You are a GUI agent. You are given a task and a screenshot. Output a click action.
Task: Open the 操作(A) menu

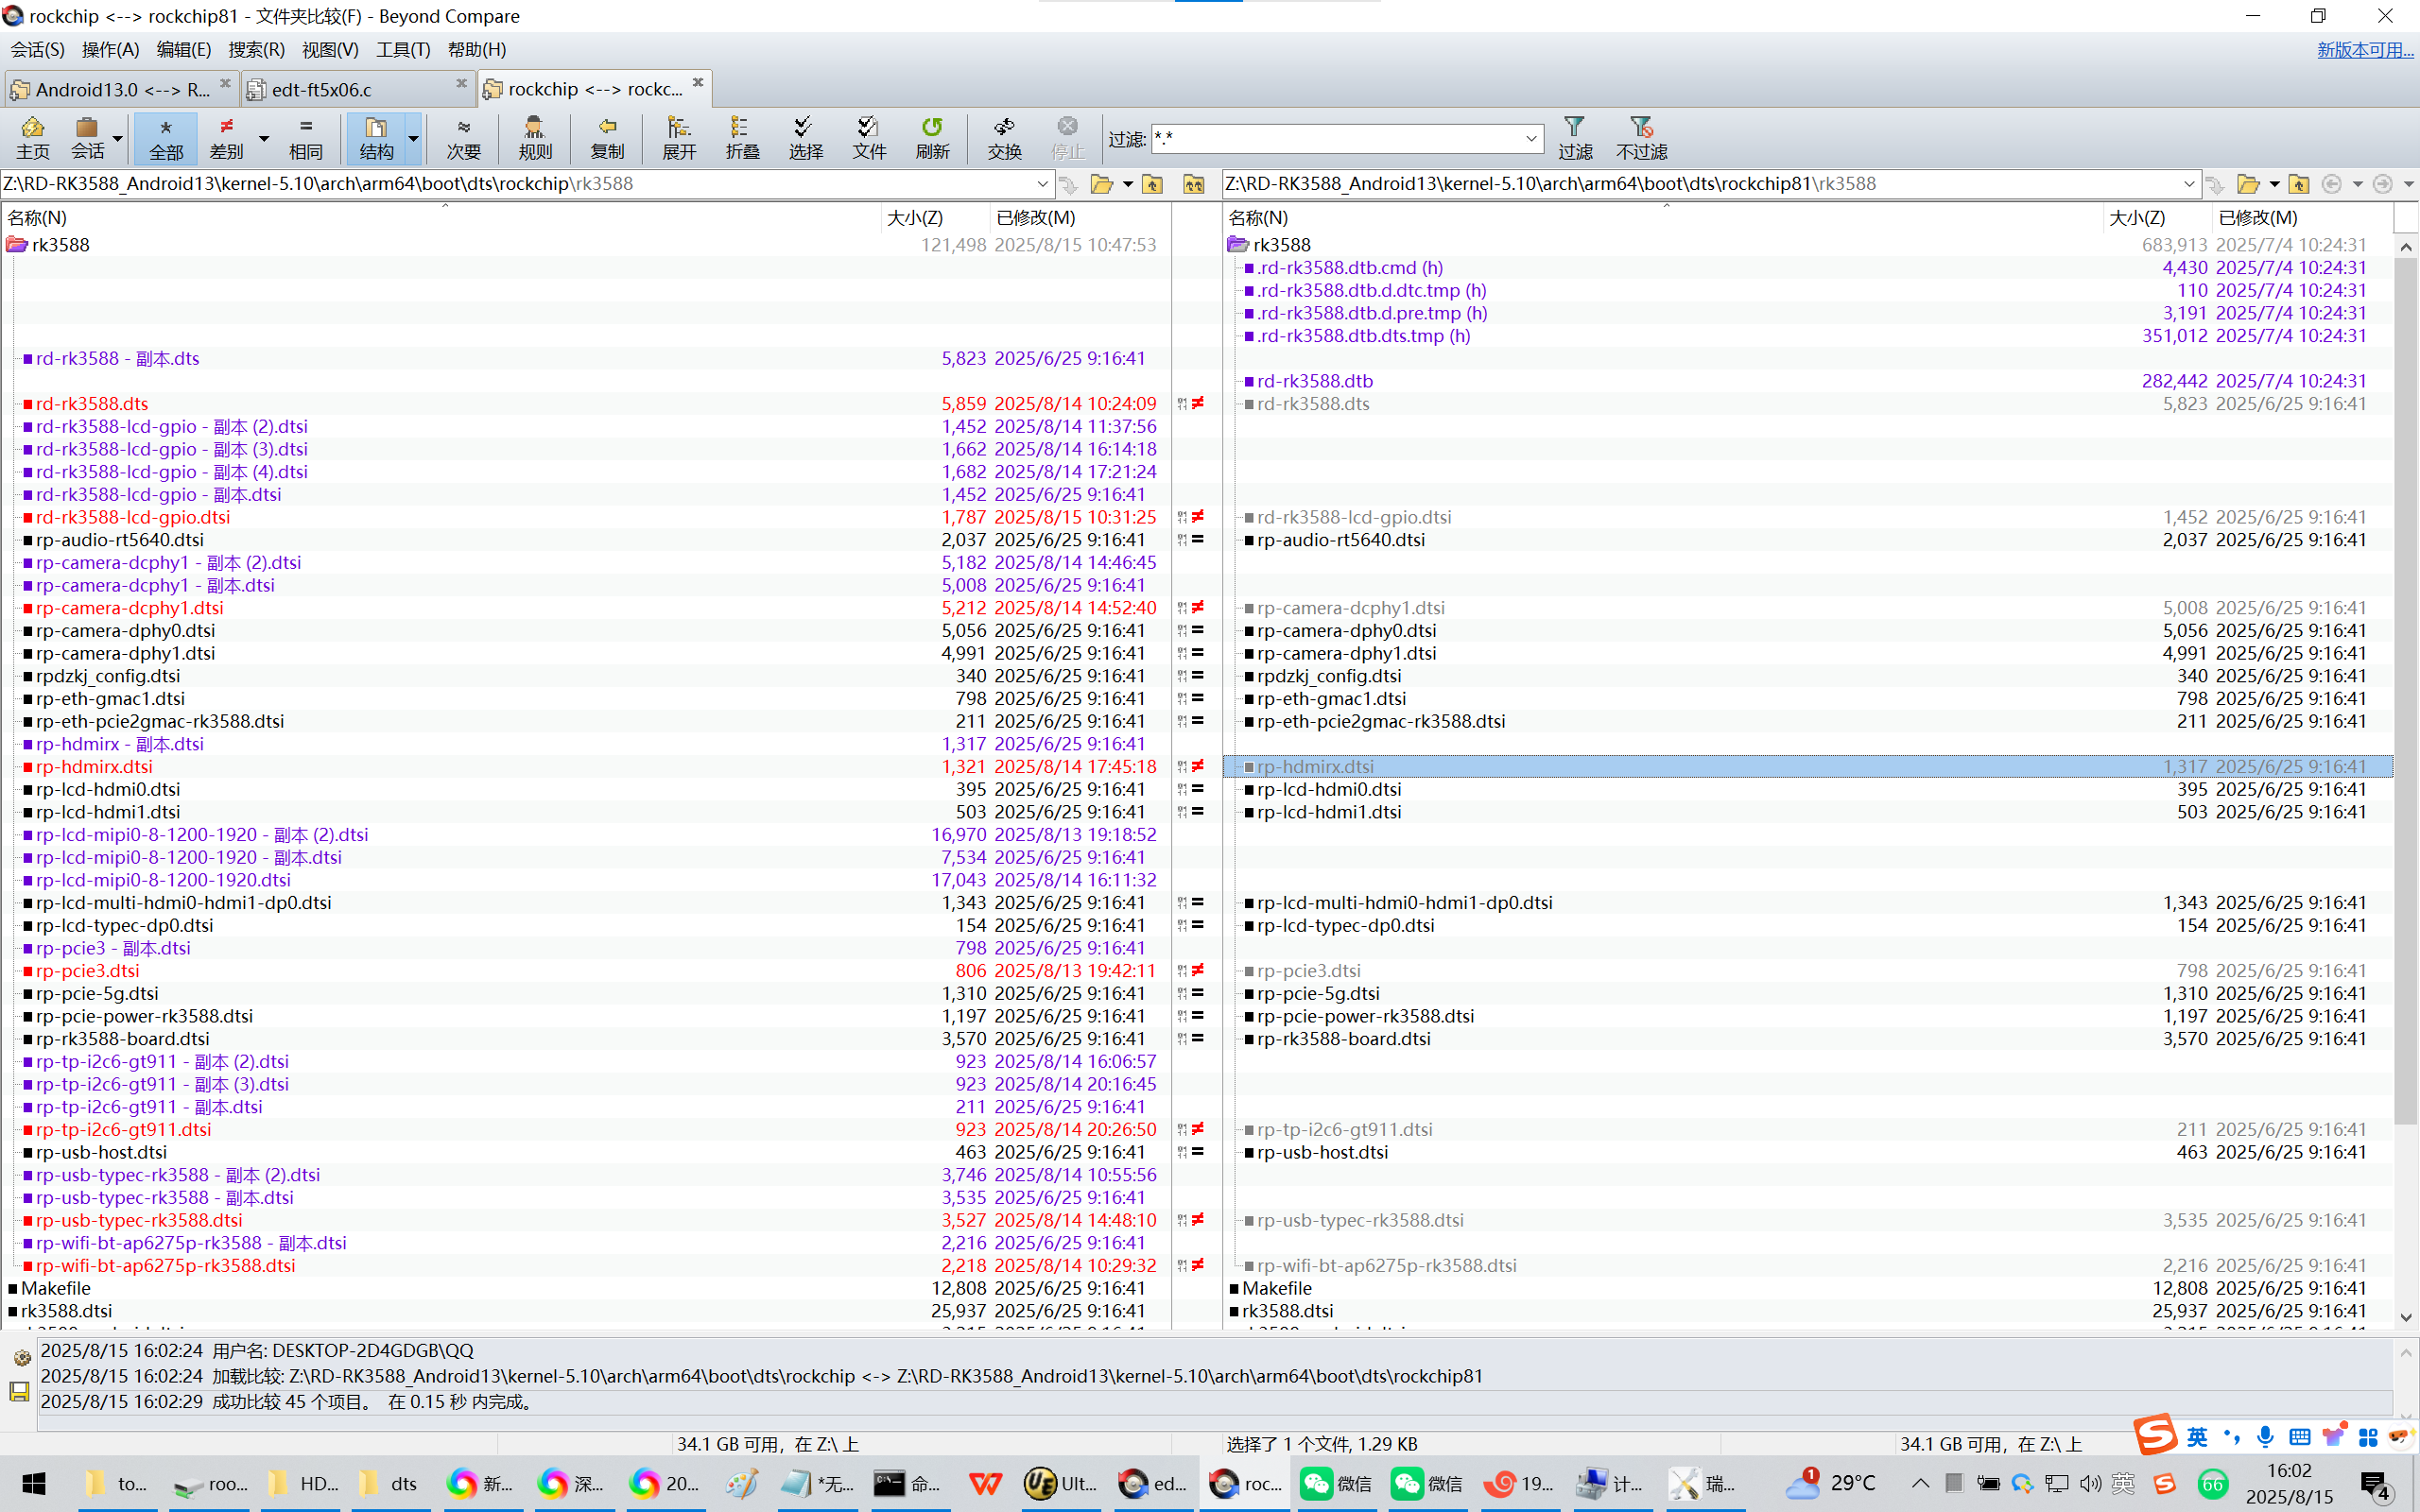coord(110,49)
